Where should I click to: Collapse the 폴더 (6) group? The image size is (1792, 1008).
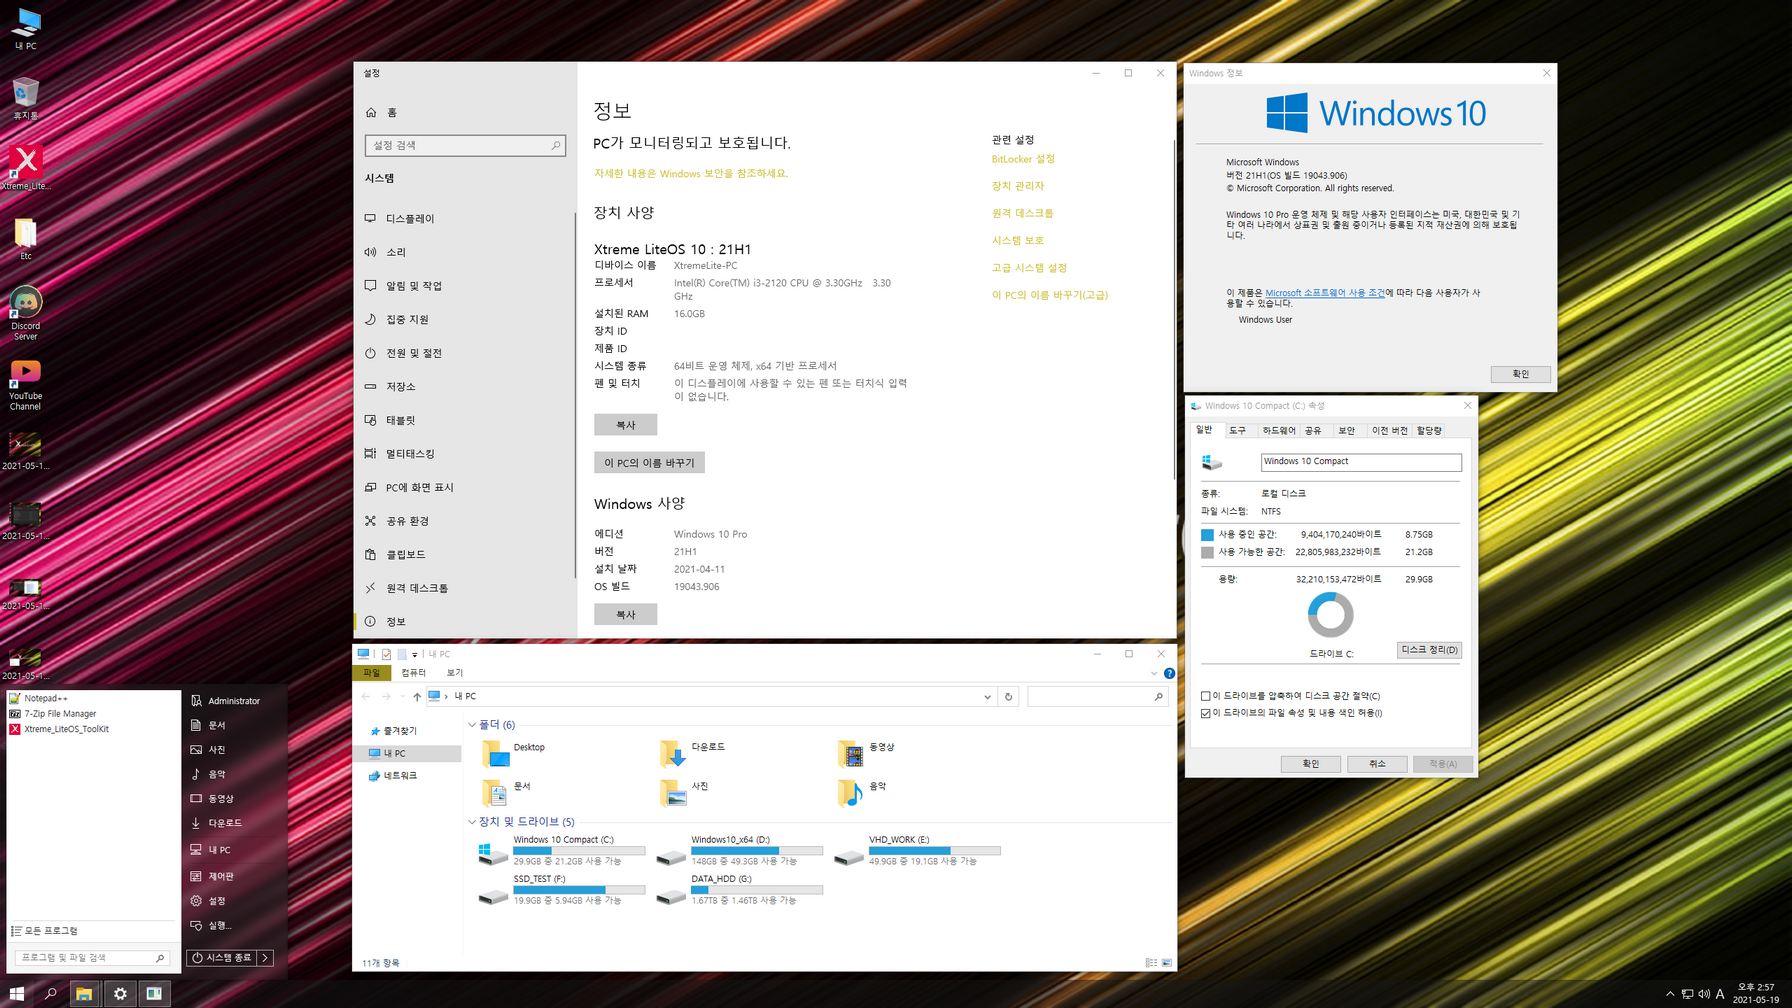pos(472,725)
